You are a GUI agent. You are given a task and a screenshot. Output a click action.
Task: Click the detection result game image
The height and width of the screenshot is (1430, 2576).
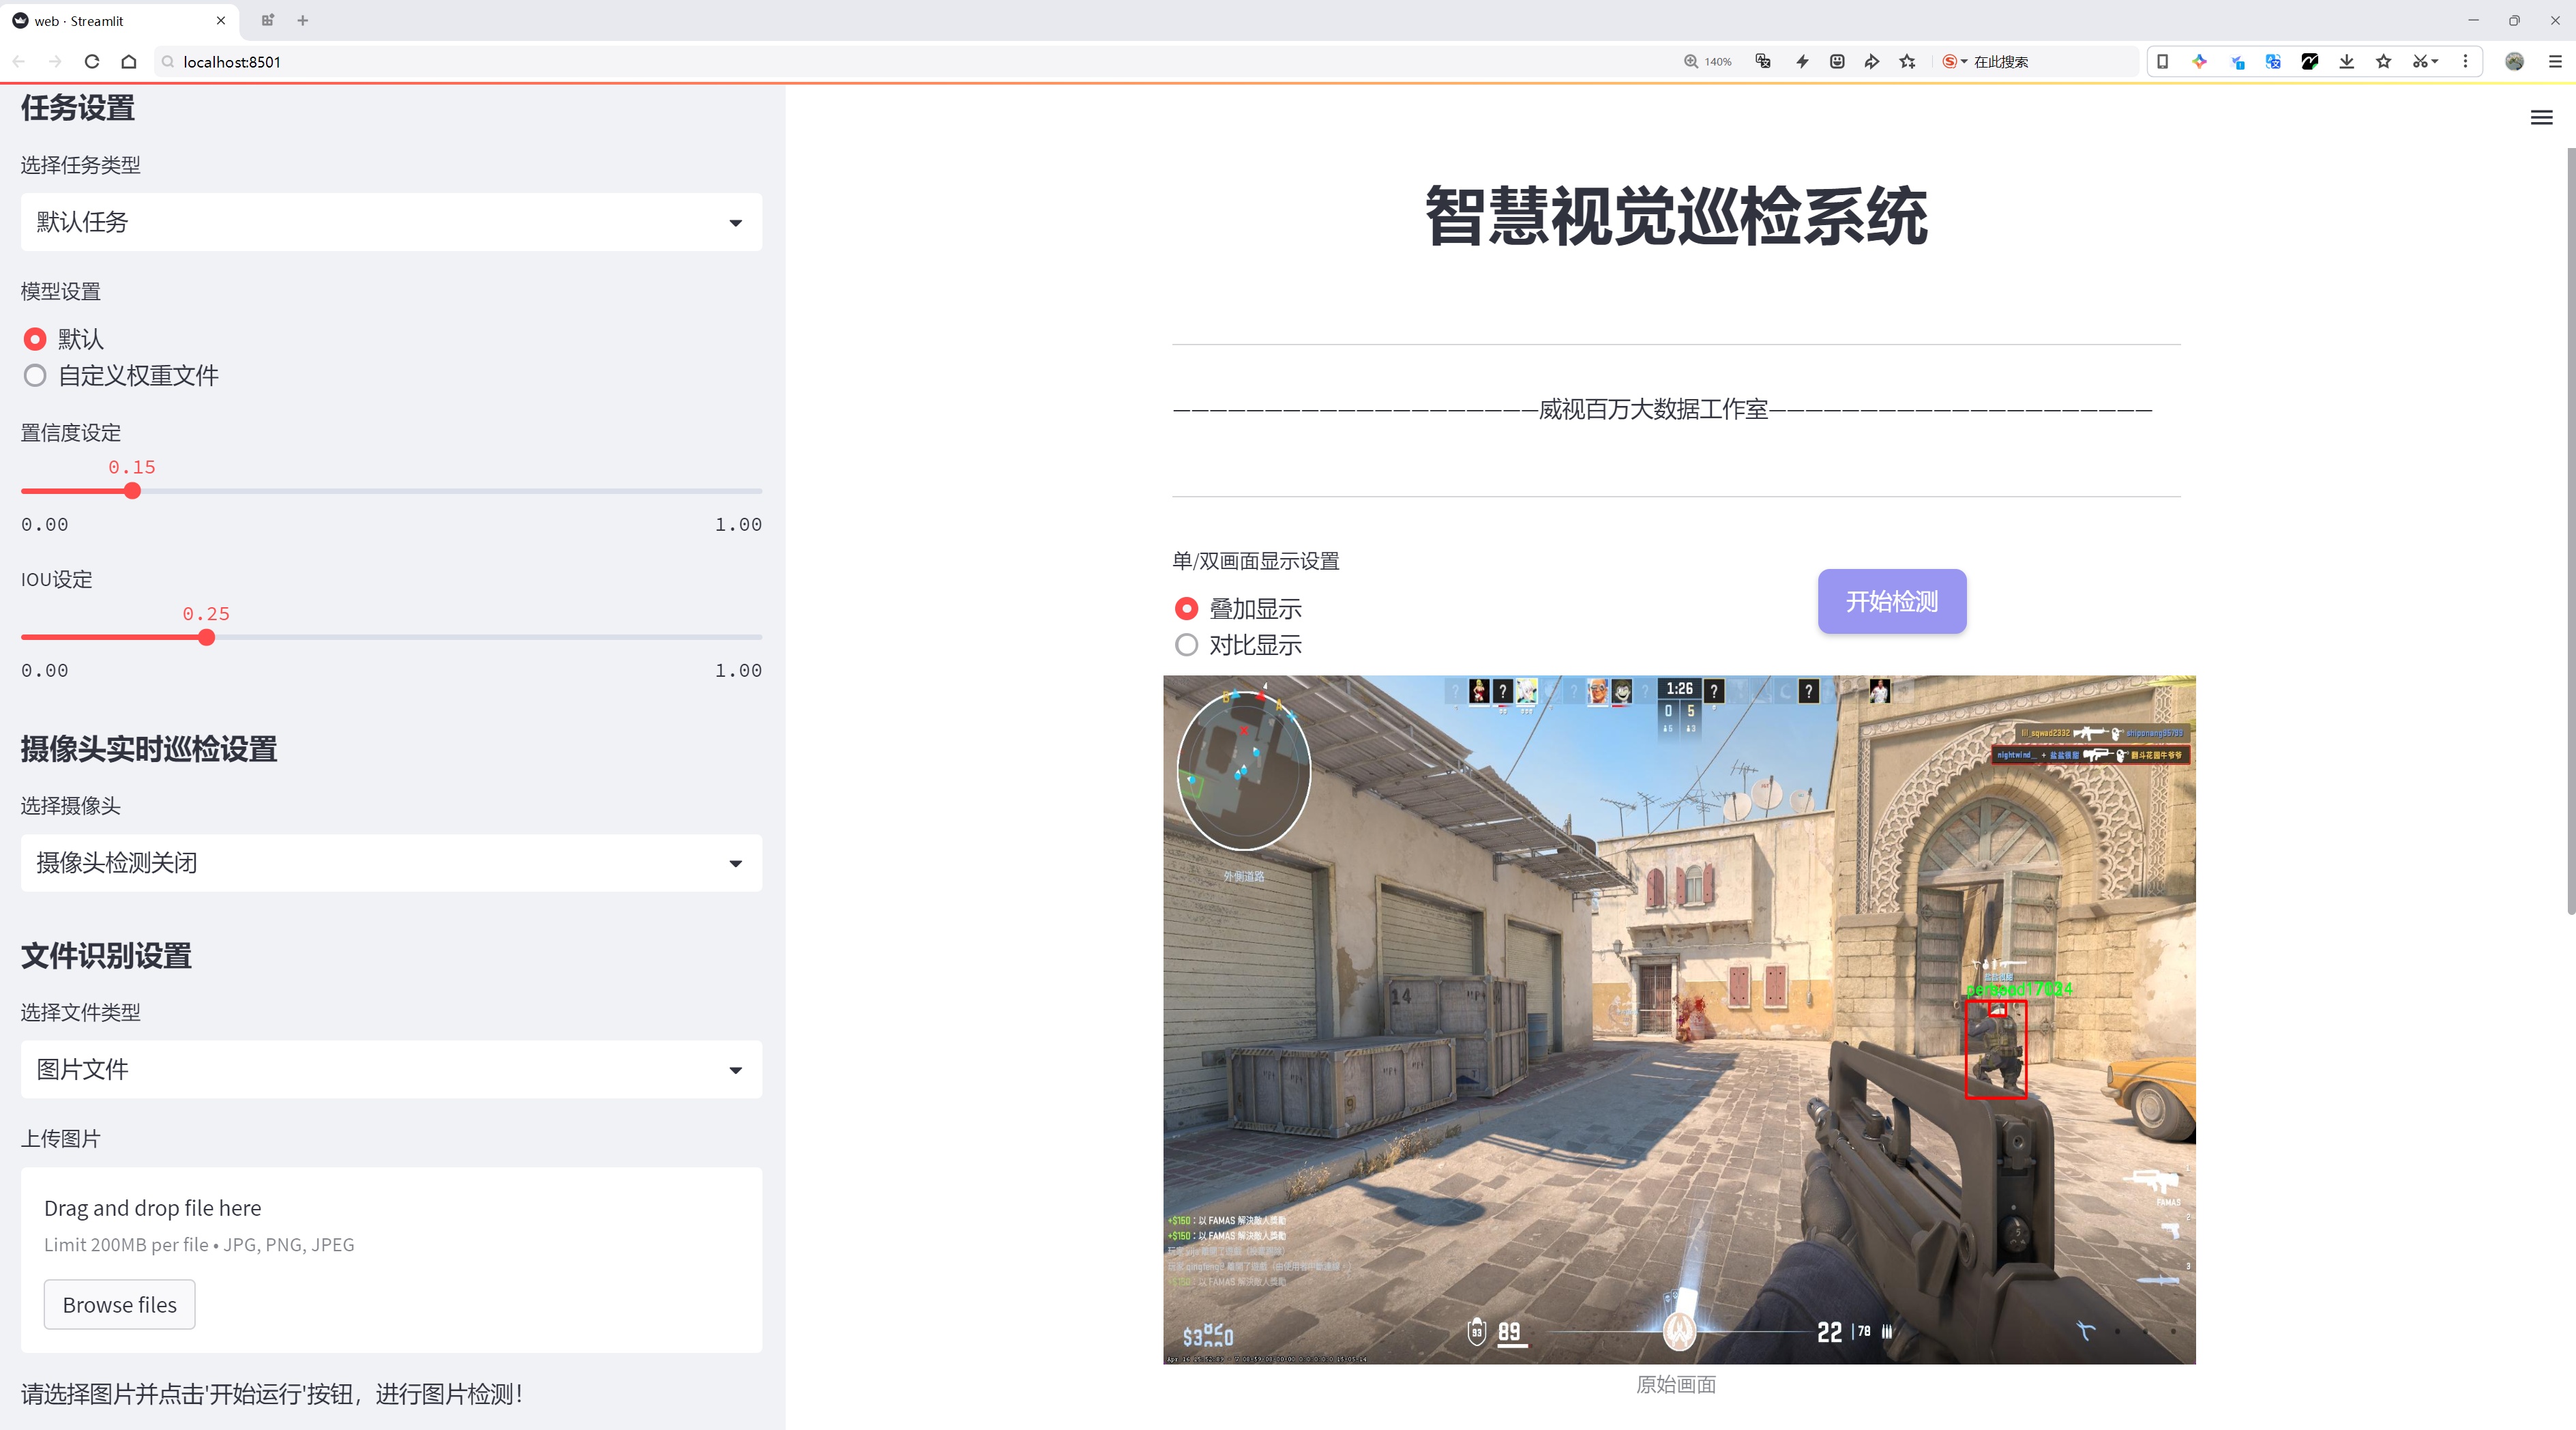pyautogui.click(x=1679, y=1020)
